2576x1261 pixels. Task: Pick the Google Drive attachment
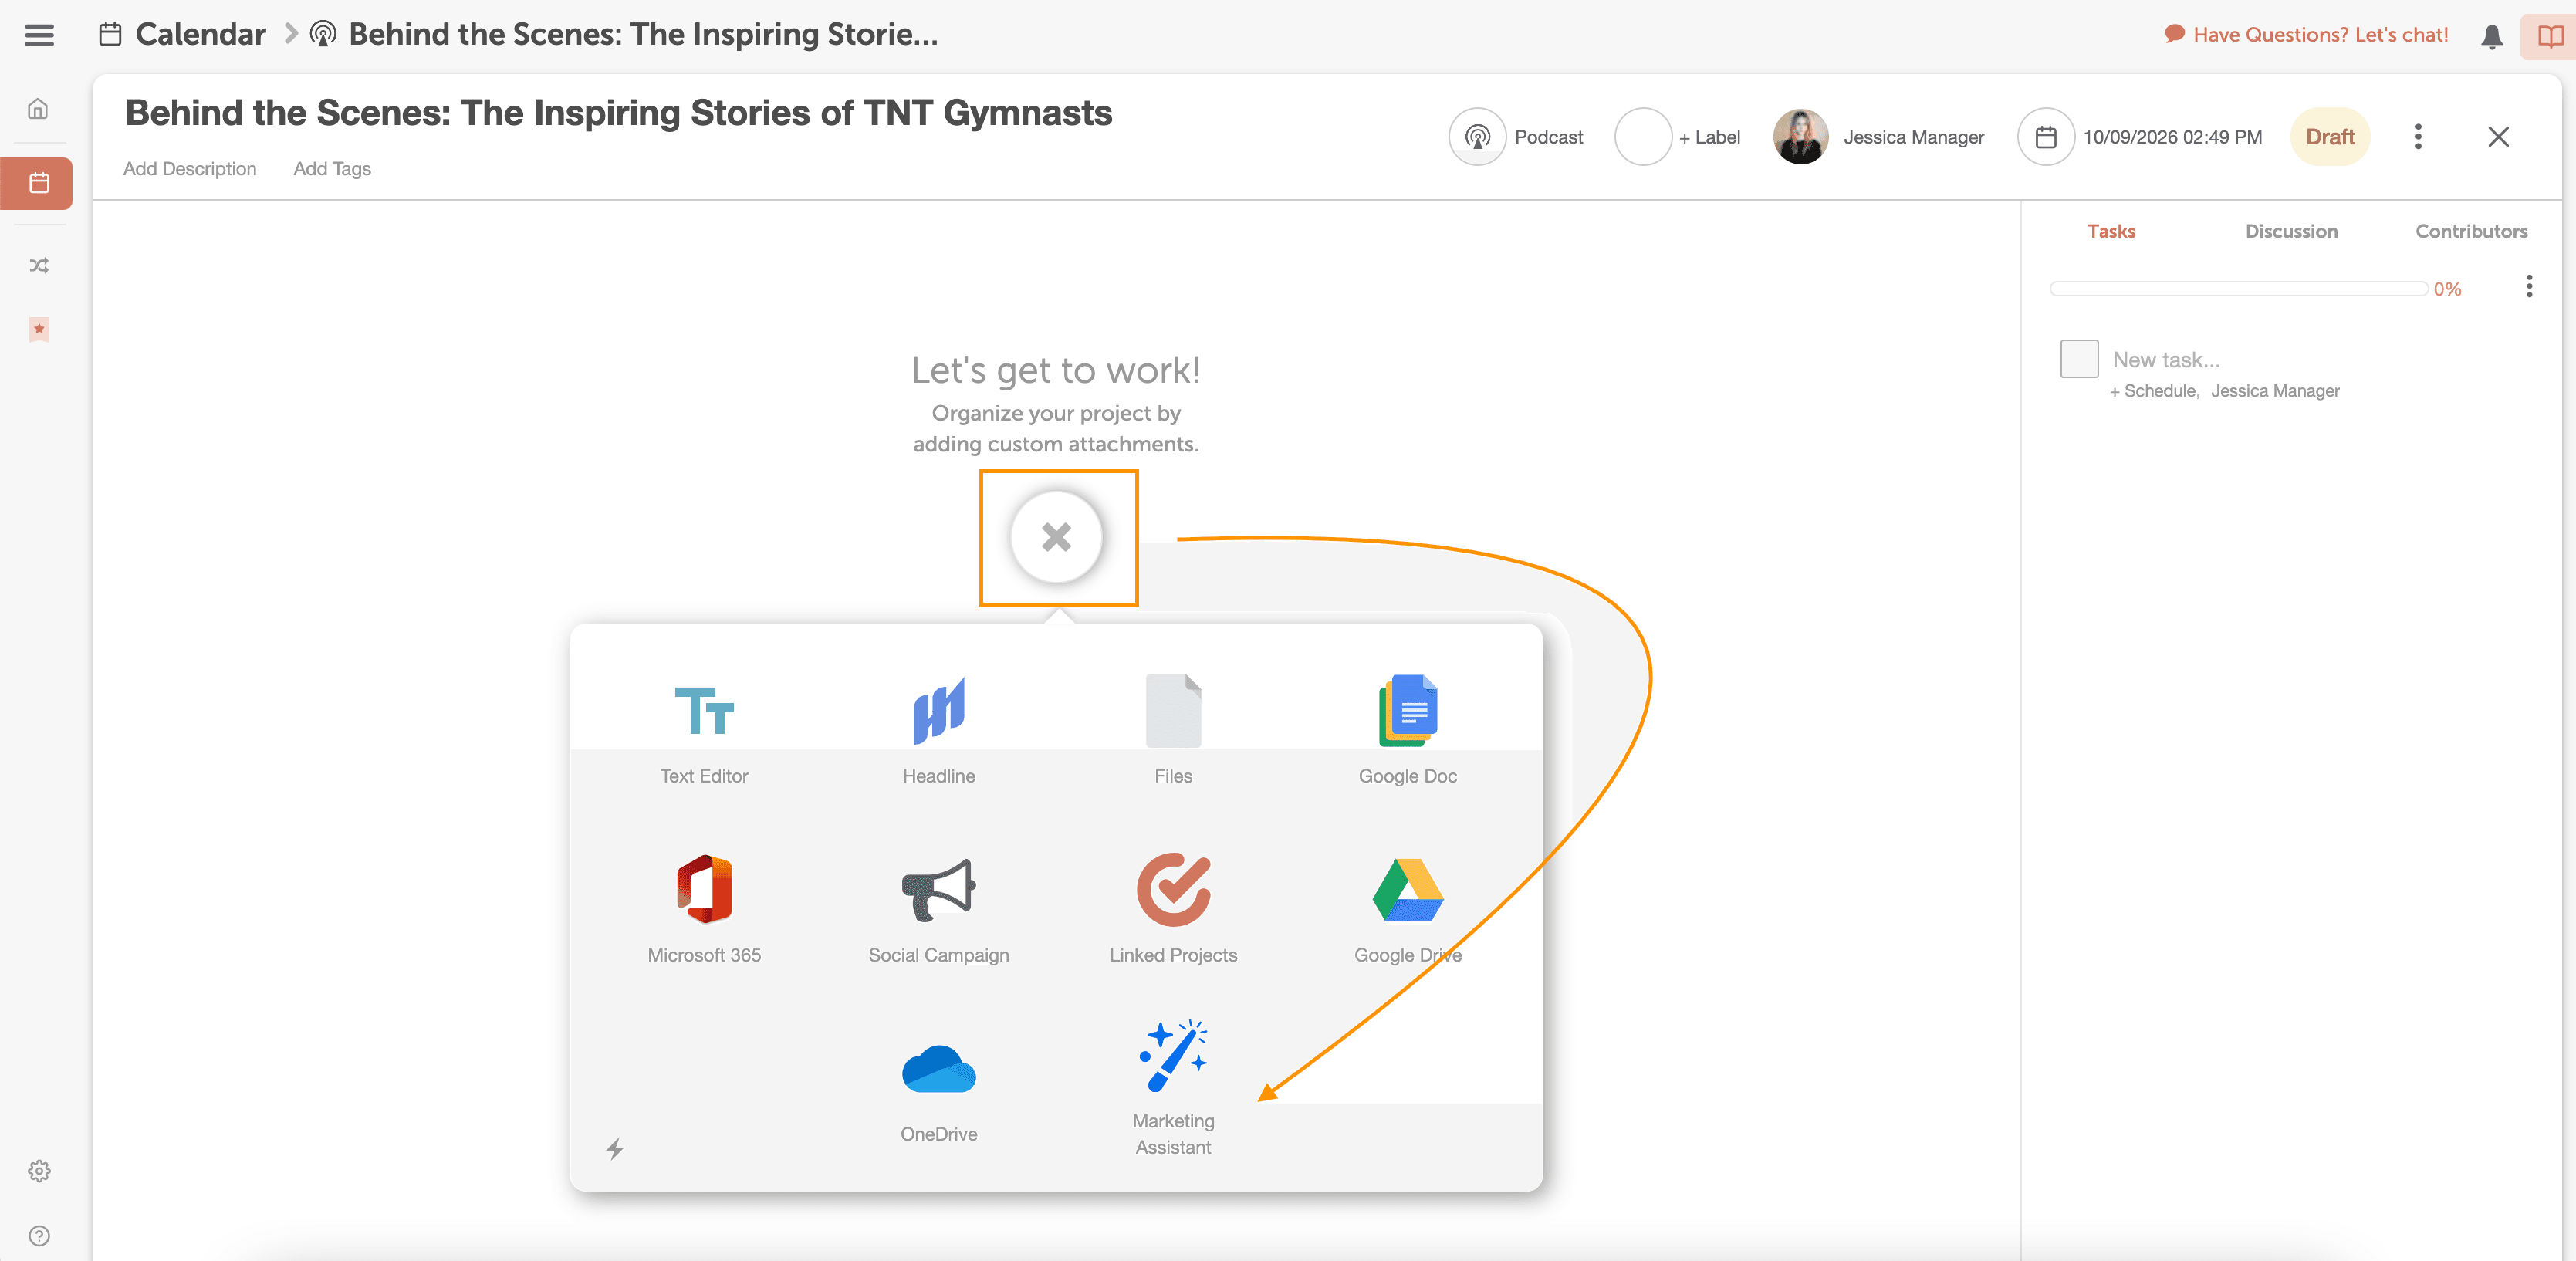(x=1407, y=890)
